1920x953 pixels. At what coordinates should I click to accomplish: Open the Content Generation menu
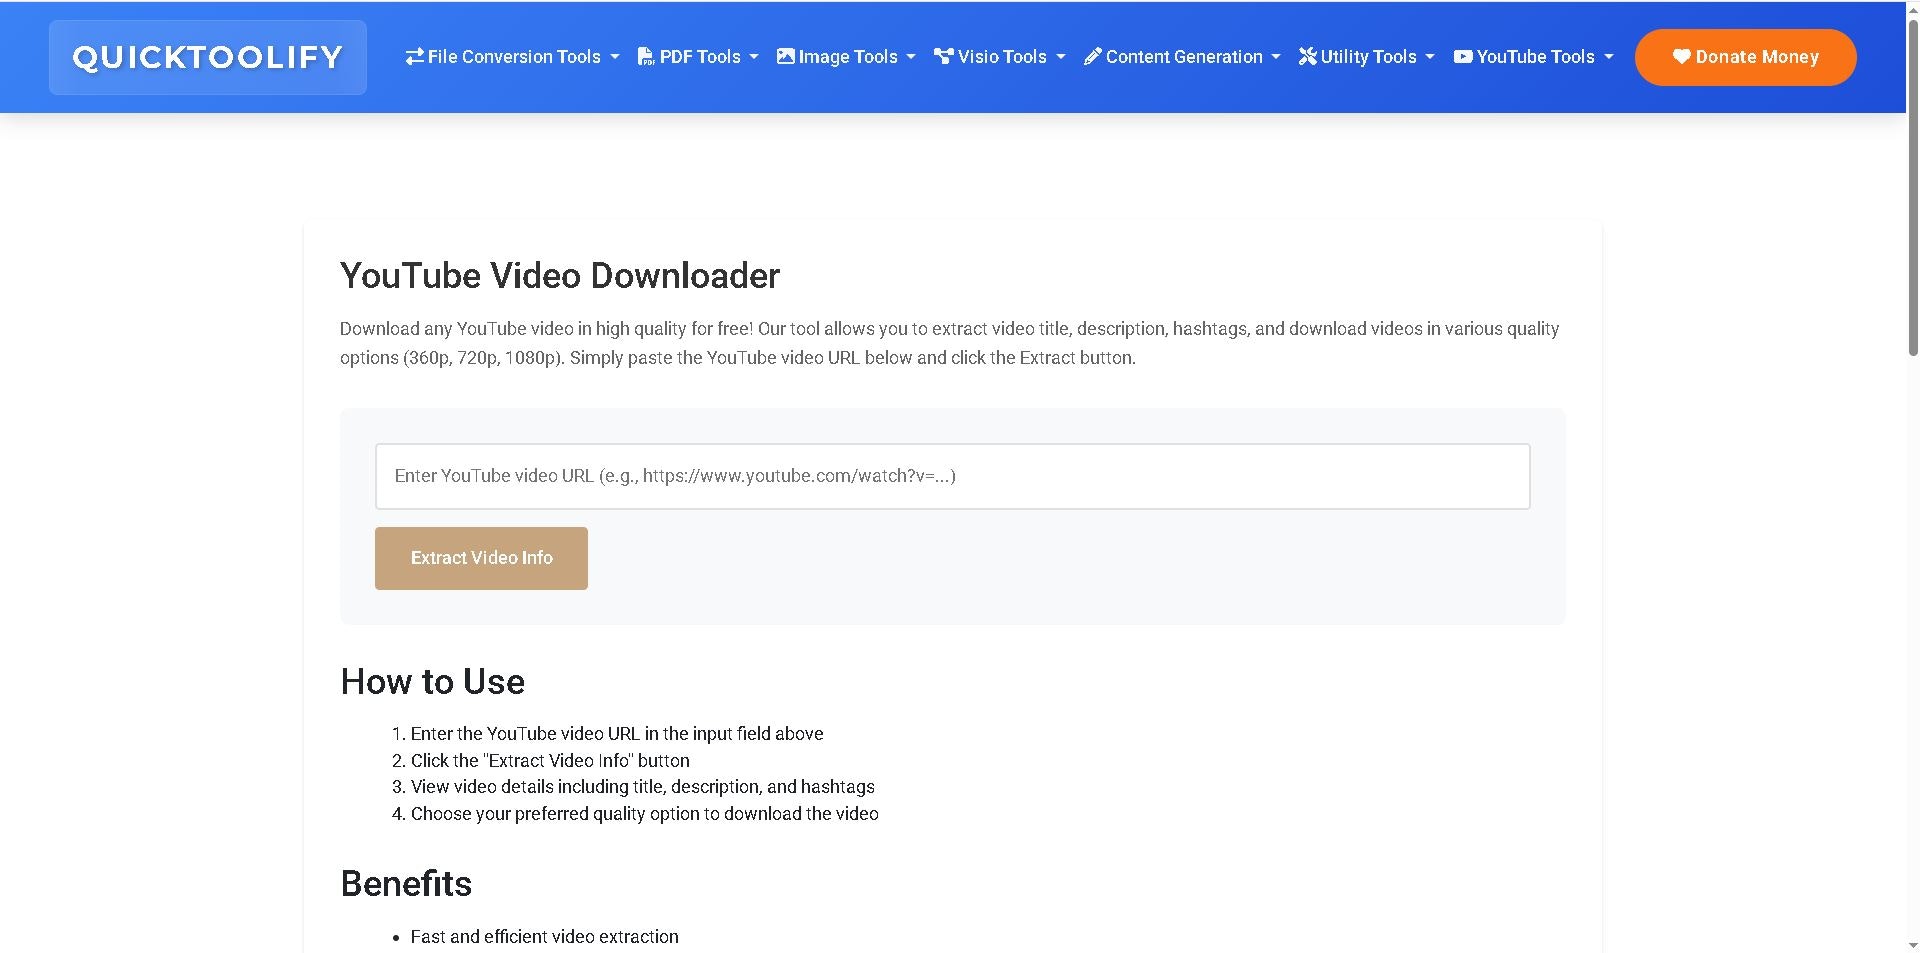1183,57
